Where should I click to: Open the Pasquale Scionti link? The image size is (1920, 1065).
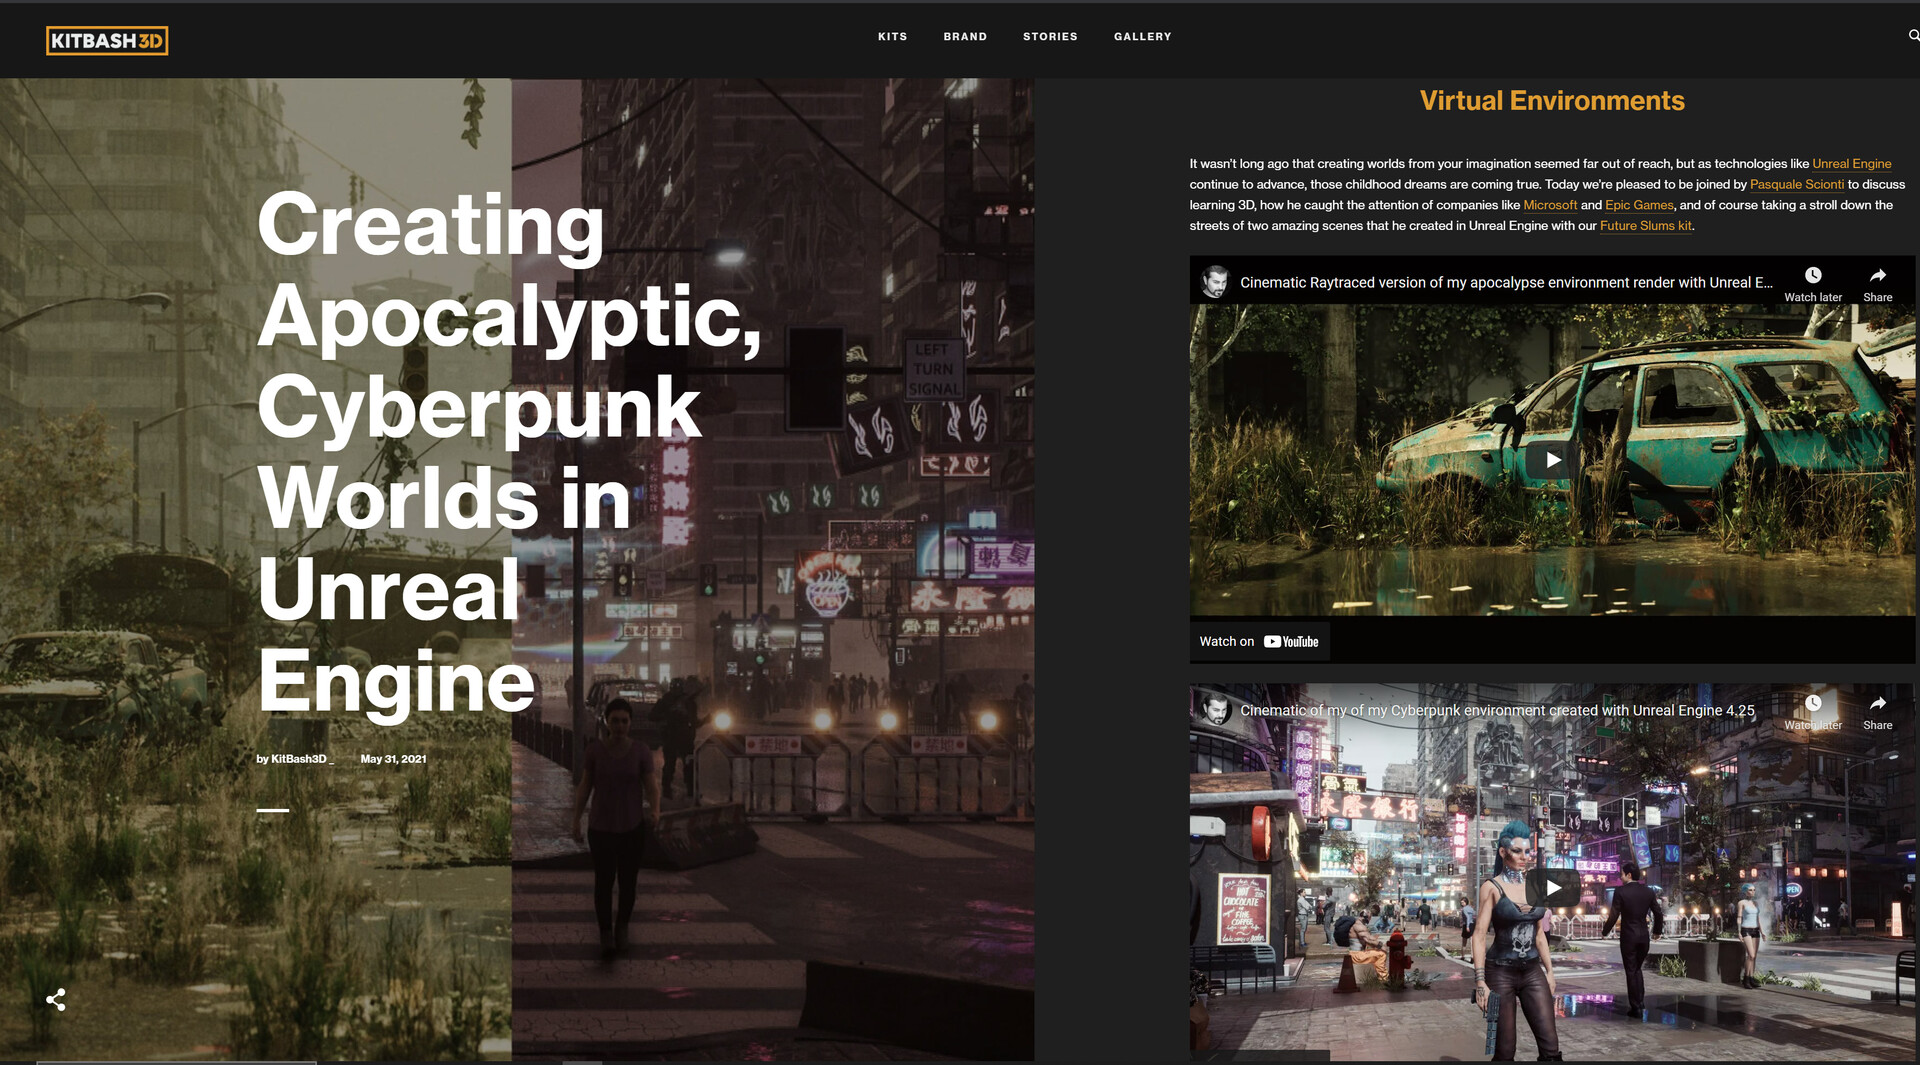(1797, 184)
